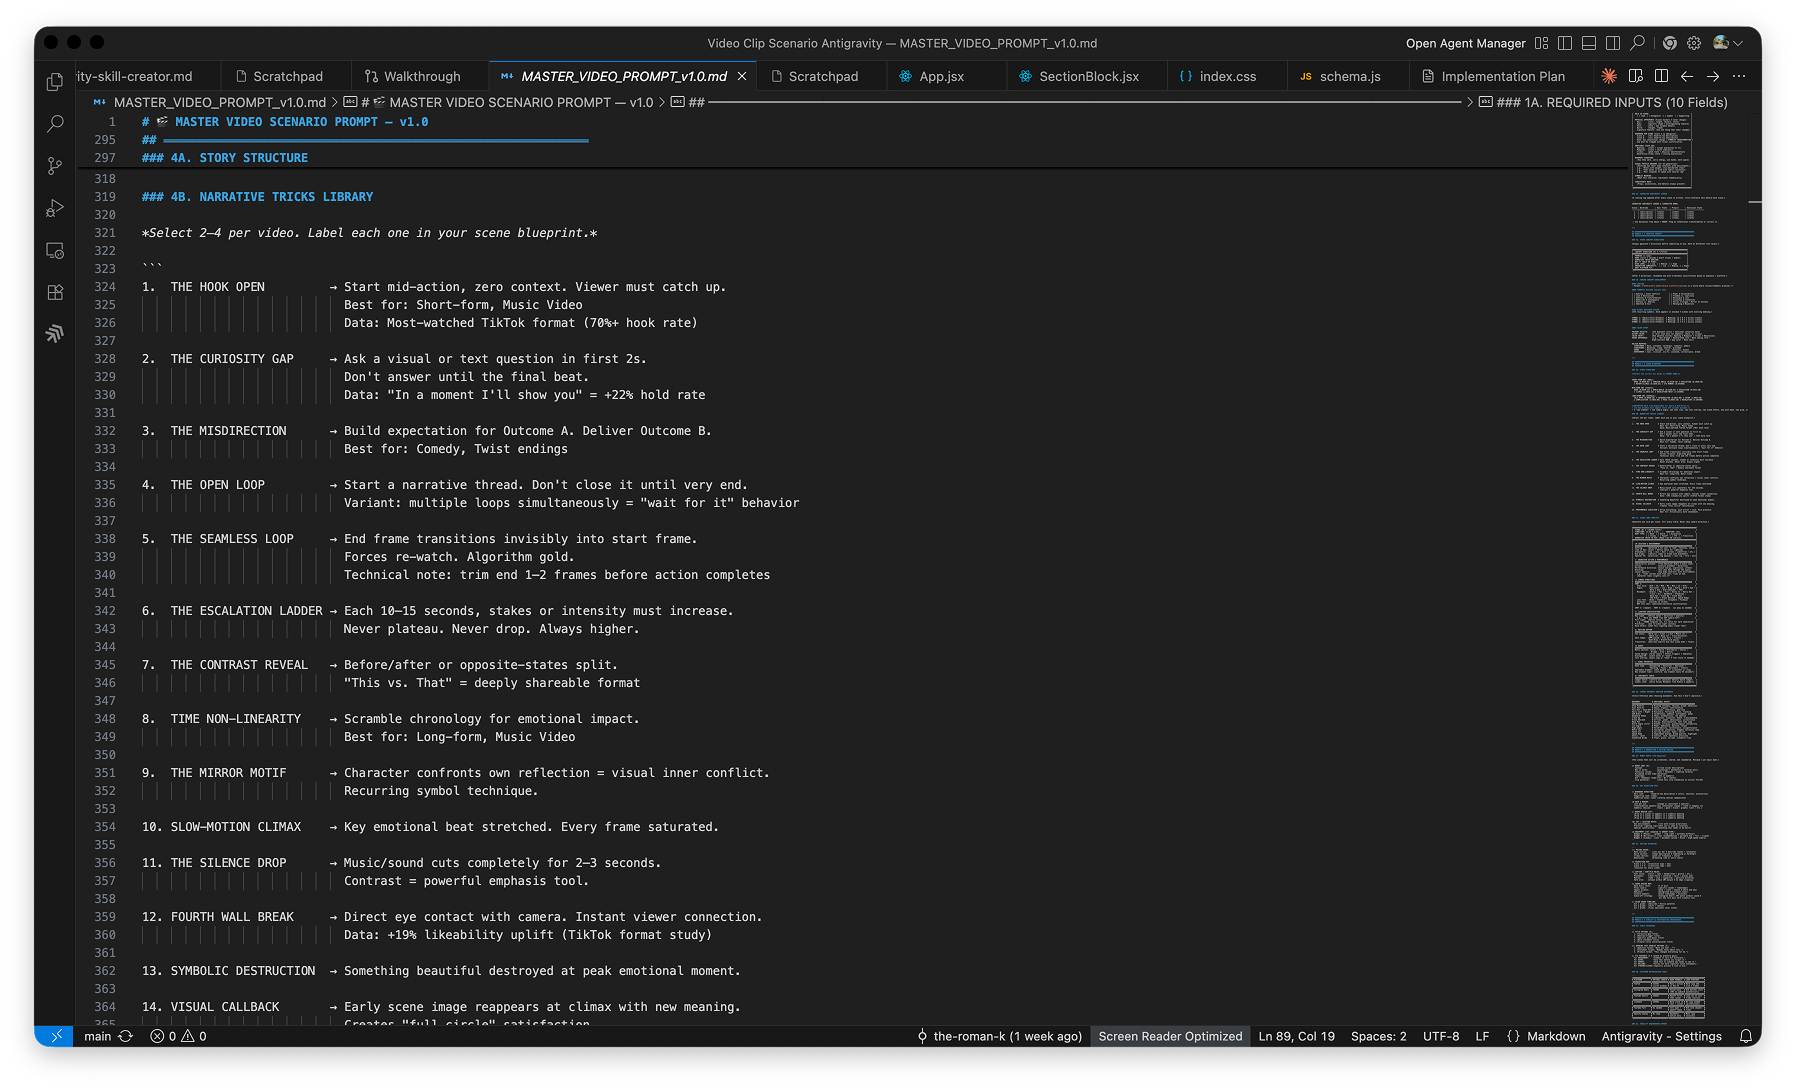Toggle Screen Reader Optimized mode in status bar
The image size is (1796, 1089).
click(x=1169, y=1036)
